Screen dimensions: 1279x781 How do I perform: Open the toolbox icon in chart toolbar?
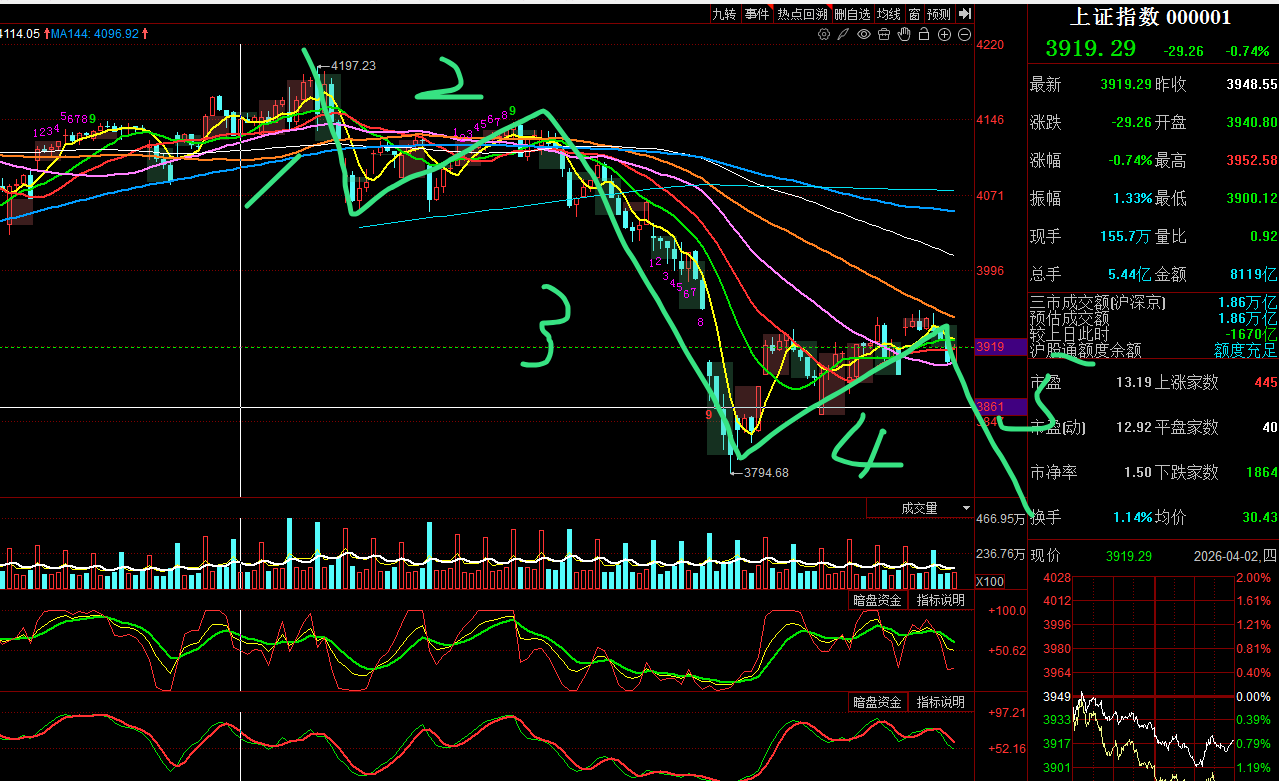tap(883, 34)
